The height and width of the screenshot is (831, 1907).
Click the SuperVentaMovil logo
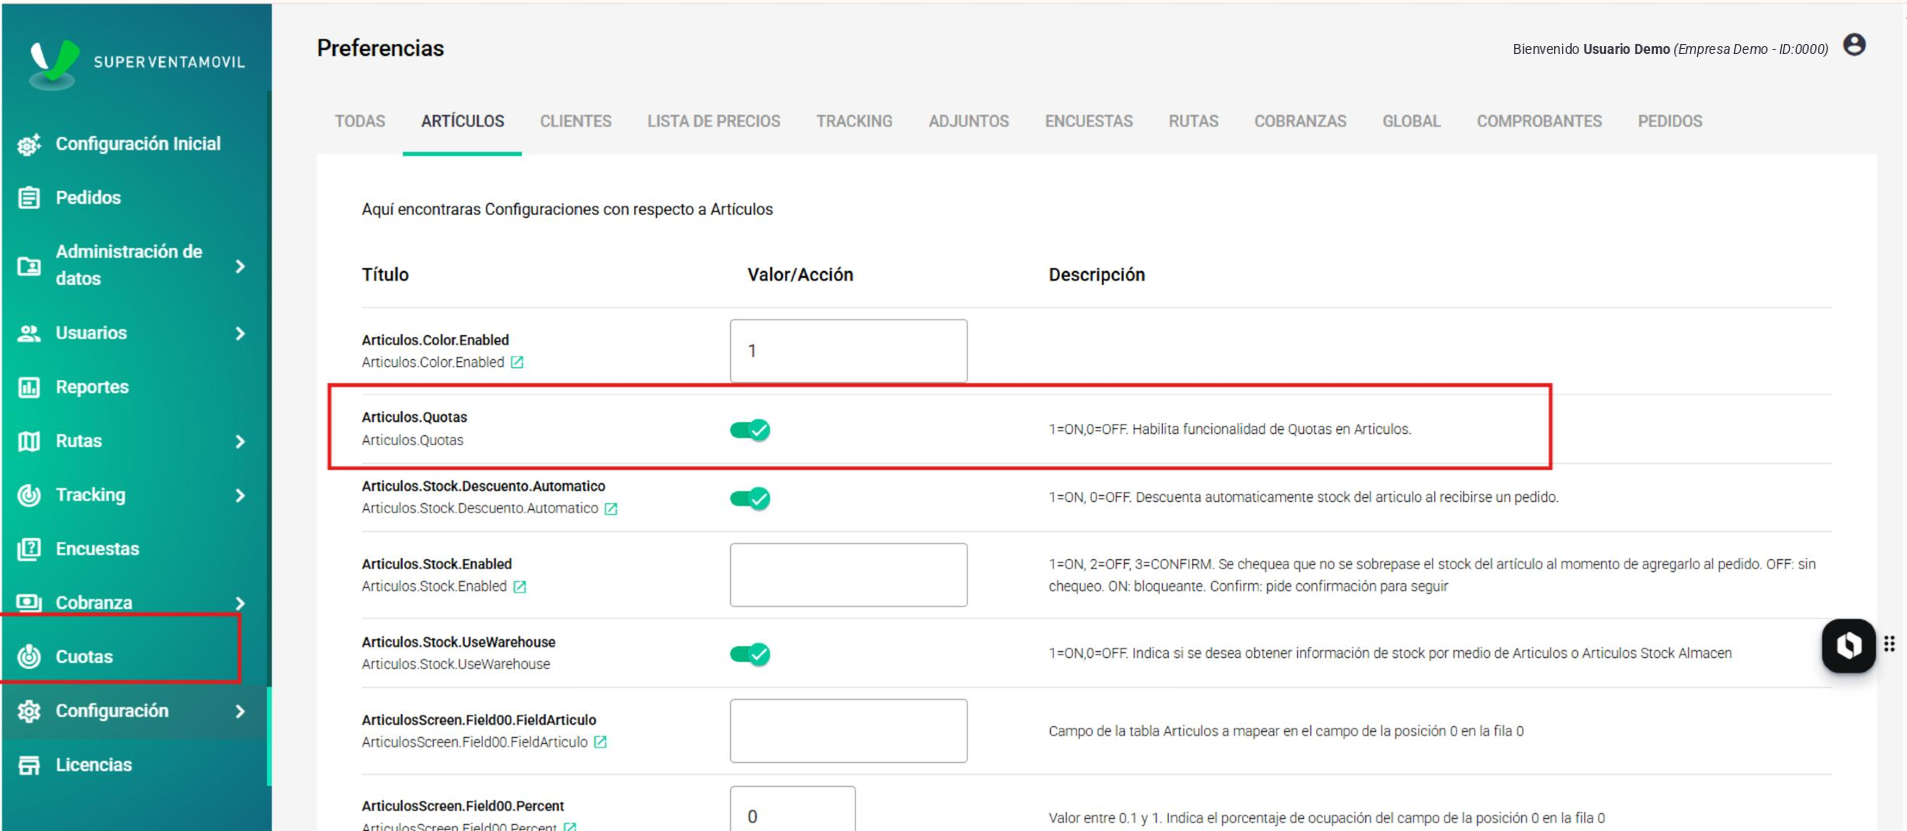tap(137, 63)
